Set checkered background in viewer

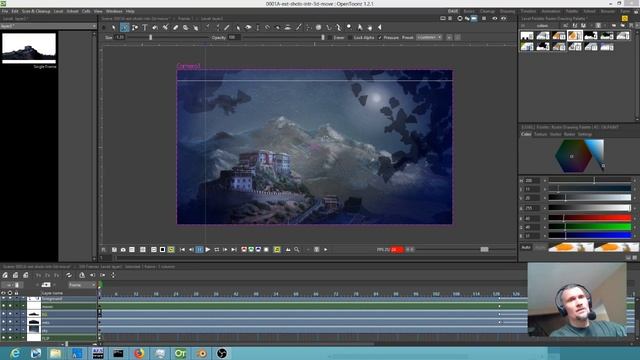coord(171,249)
